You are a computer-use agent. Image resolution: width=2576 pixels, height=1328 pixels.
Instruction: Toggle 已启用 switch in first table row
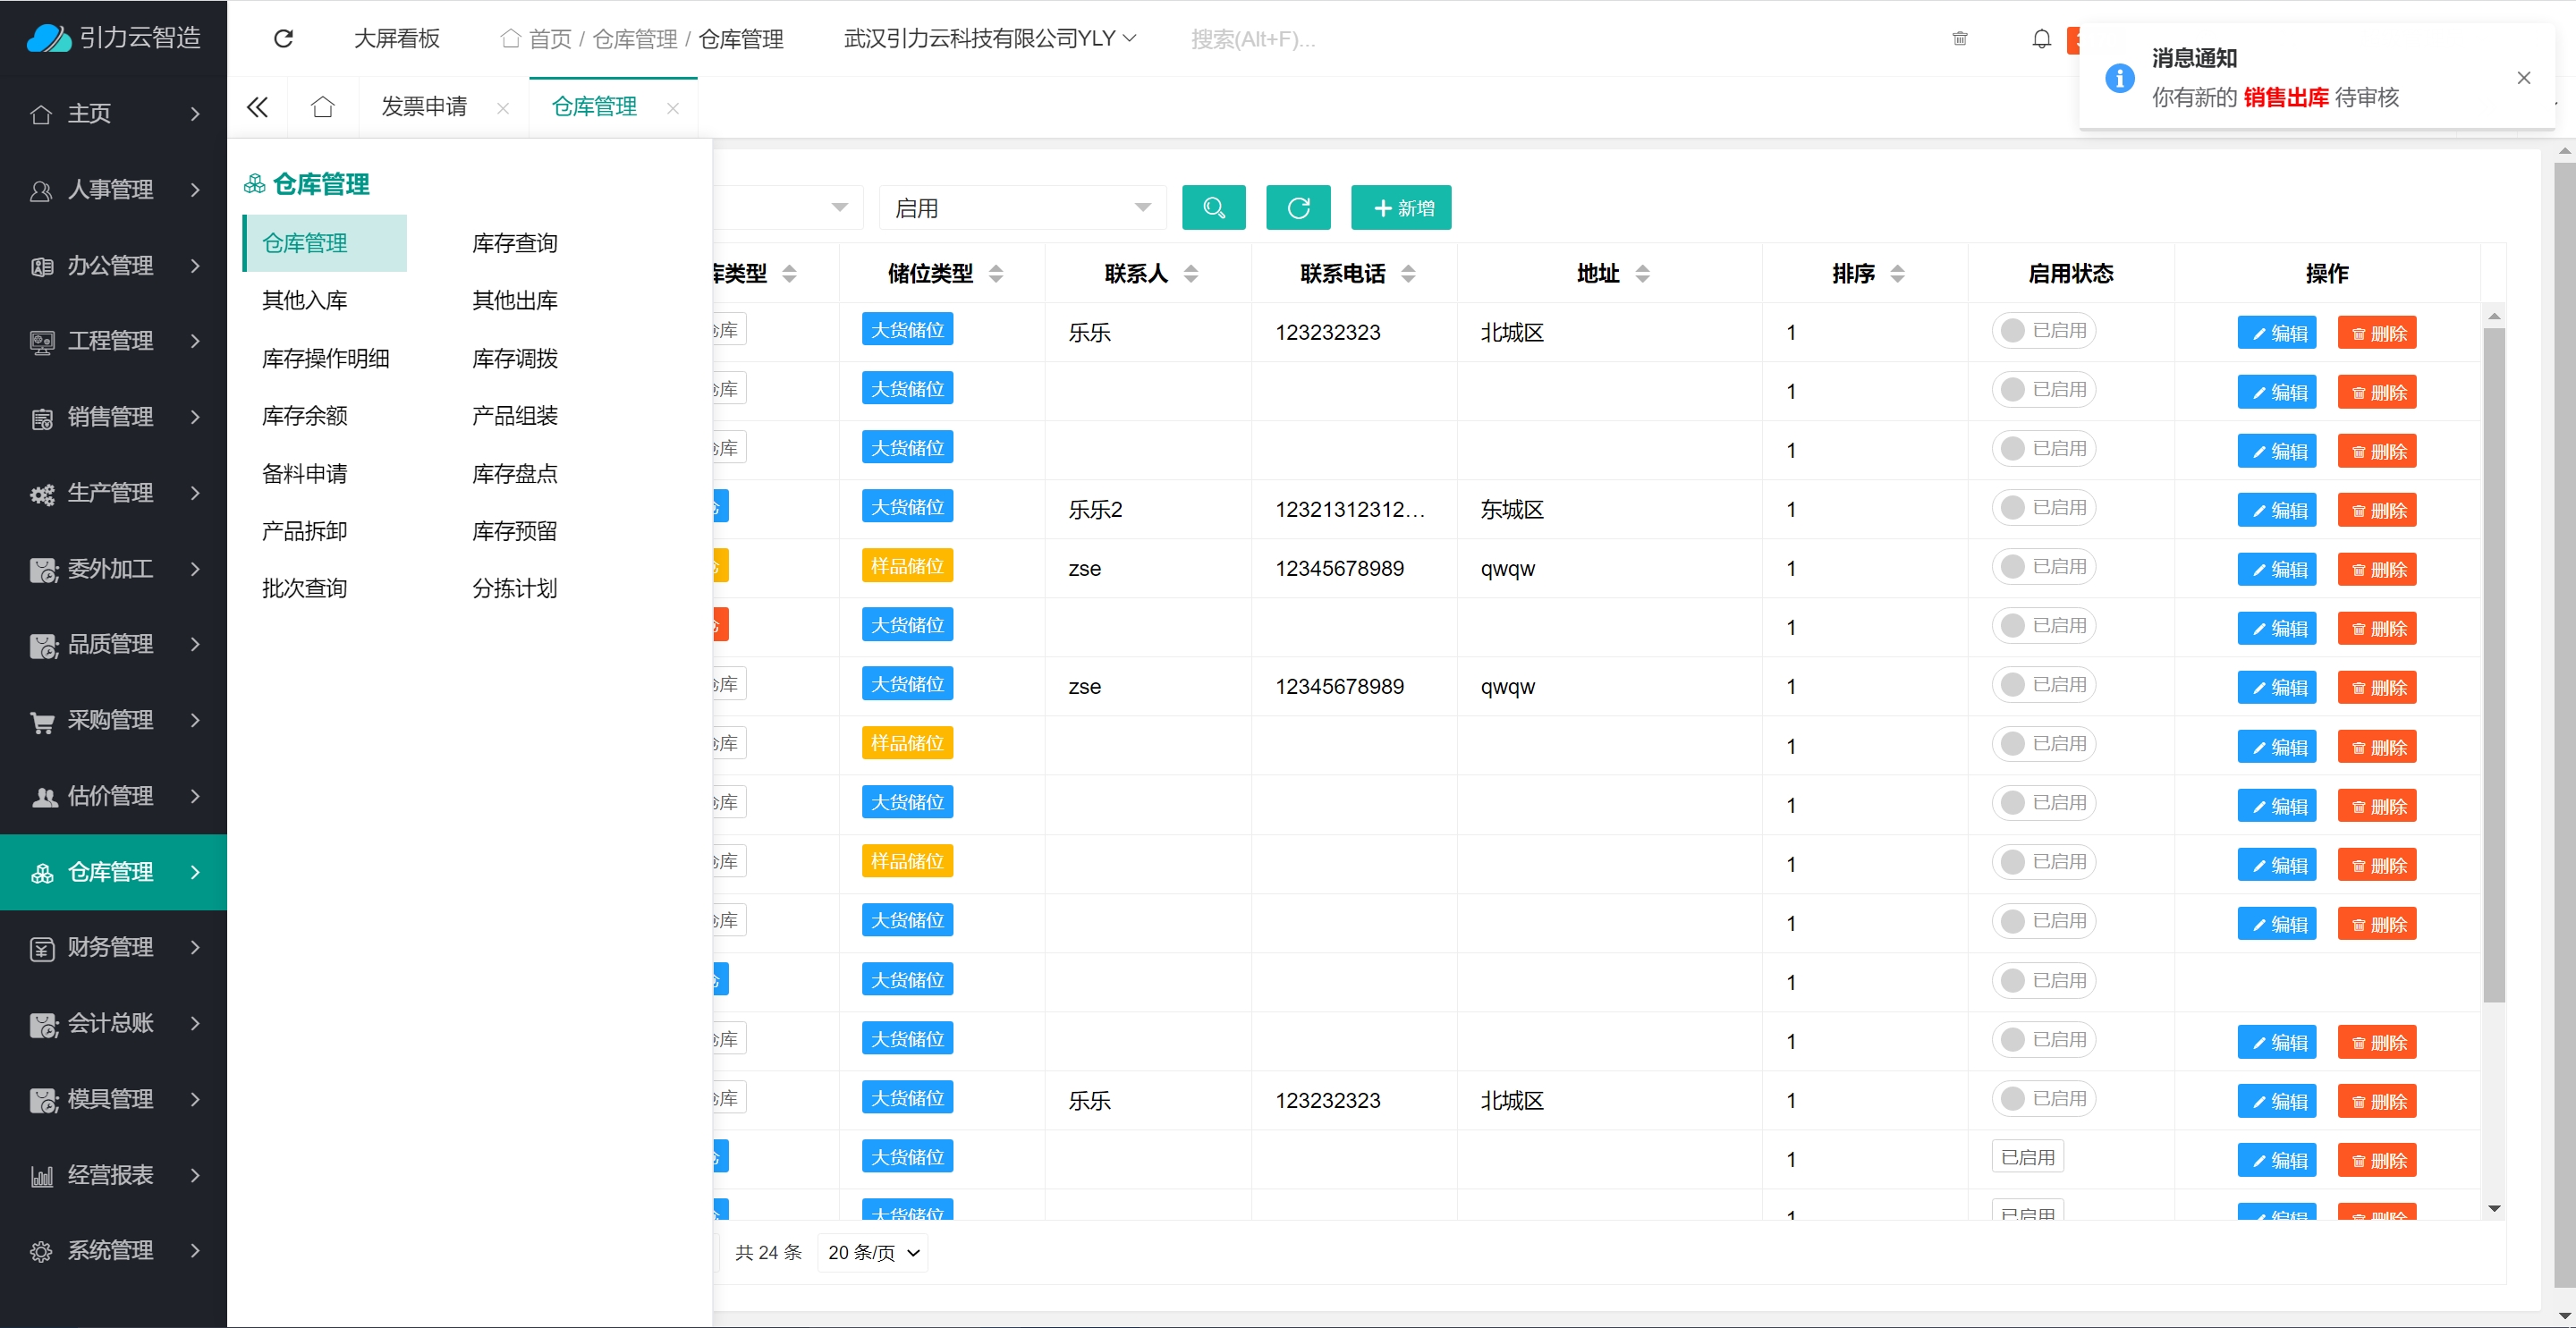point(2042,331)
